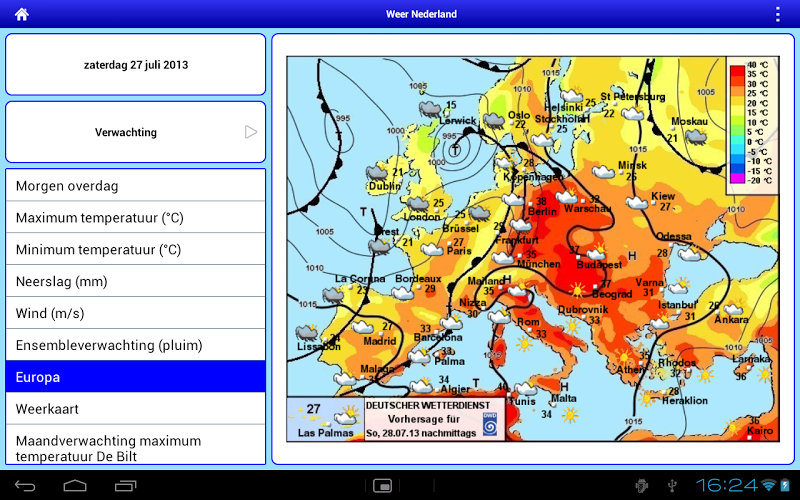Open Maandverwachting maximum temperatuur De Bilt

(136, 445)
